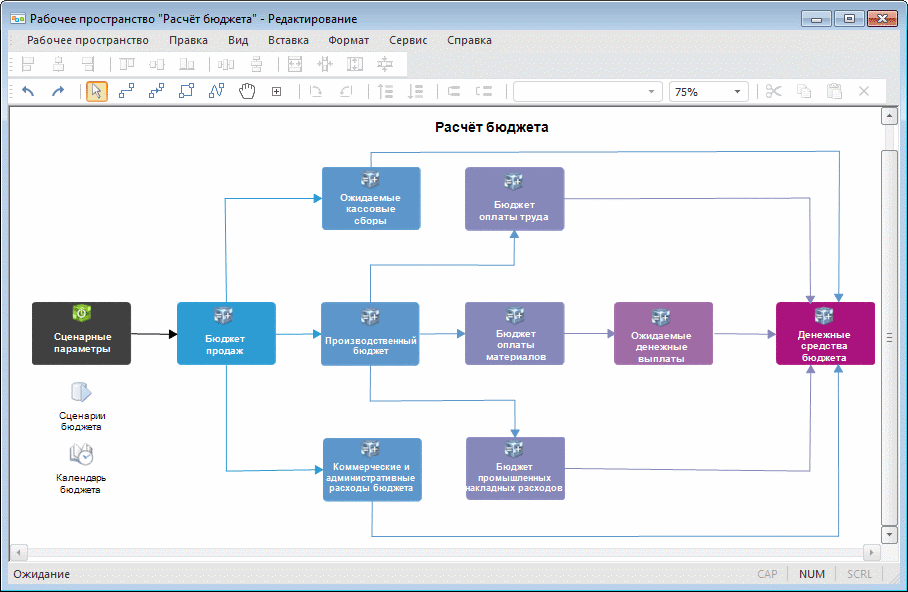Choose the arrow connector line tool
This screenshot has width=908, height=592.
[x=156, y=92]
